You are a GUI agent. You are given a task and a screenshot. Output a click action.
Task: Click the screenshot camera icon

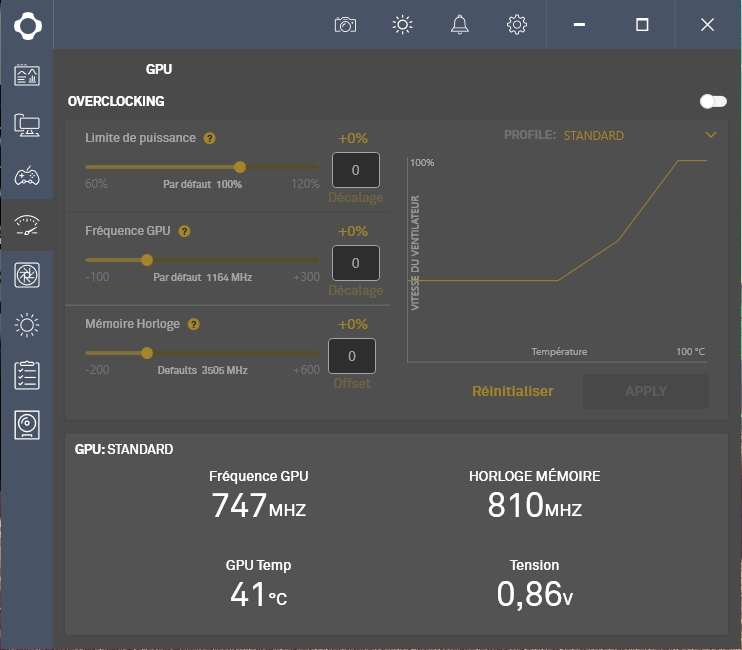coord(345,25)
